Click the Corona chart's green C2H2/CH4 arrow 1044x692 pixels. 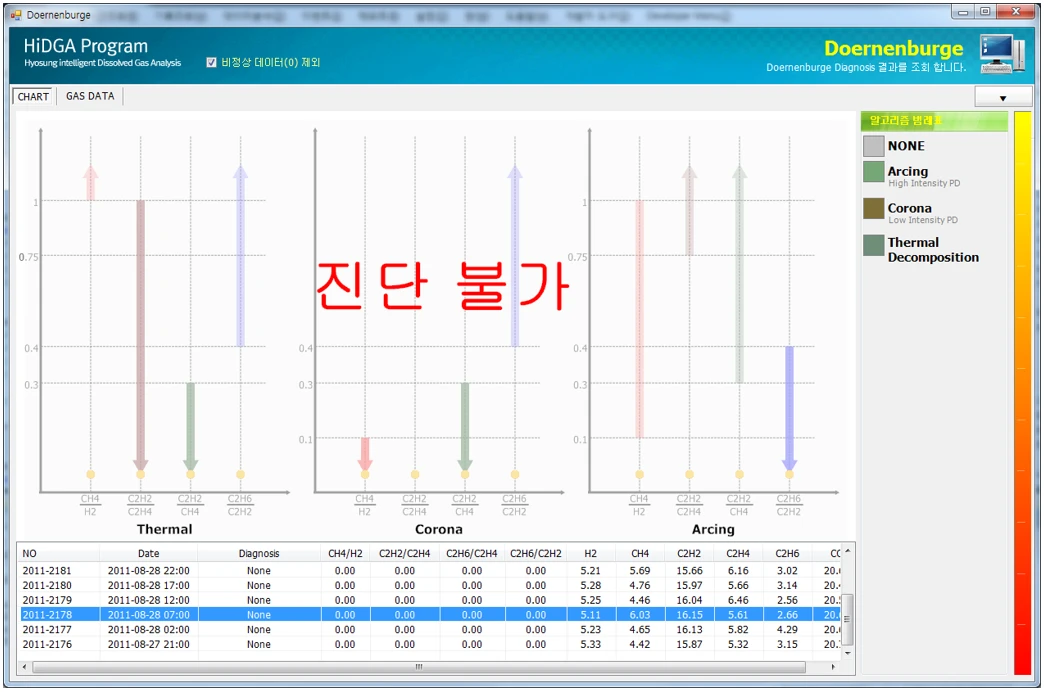pos(465,427)
